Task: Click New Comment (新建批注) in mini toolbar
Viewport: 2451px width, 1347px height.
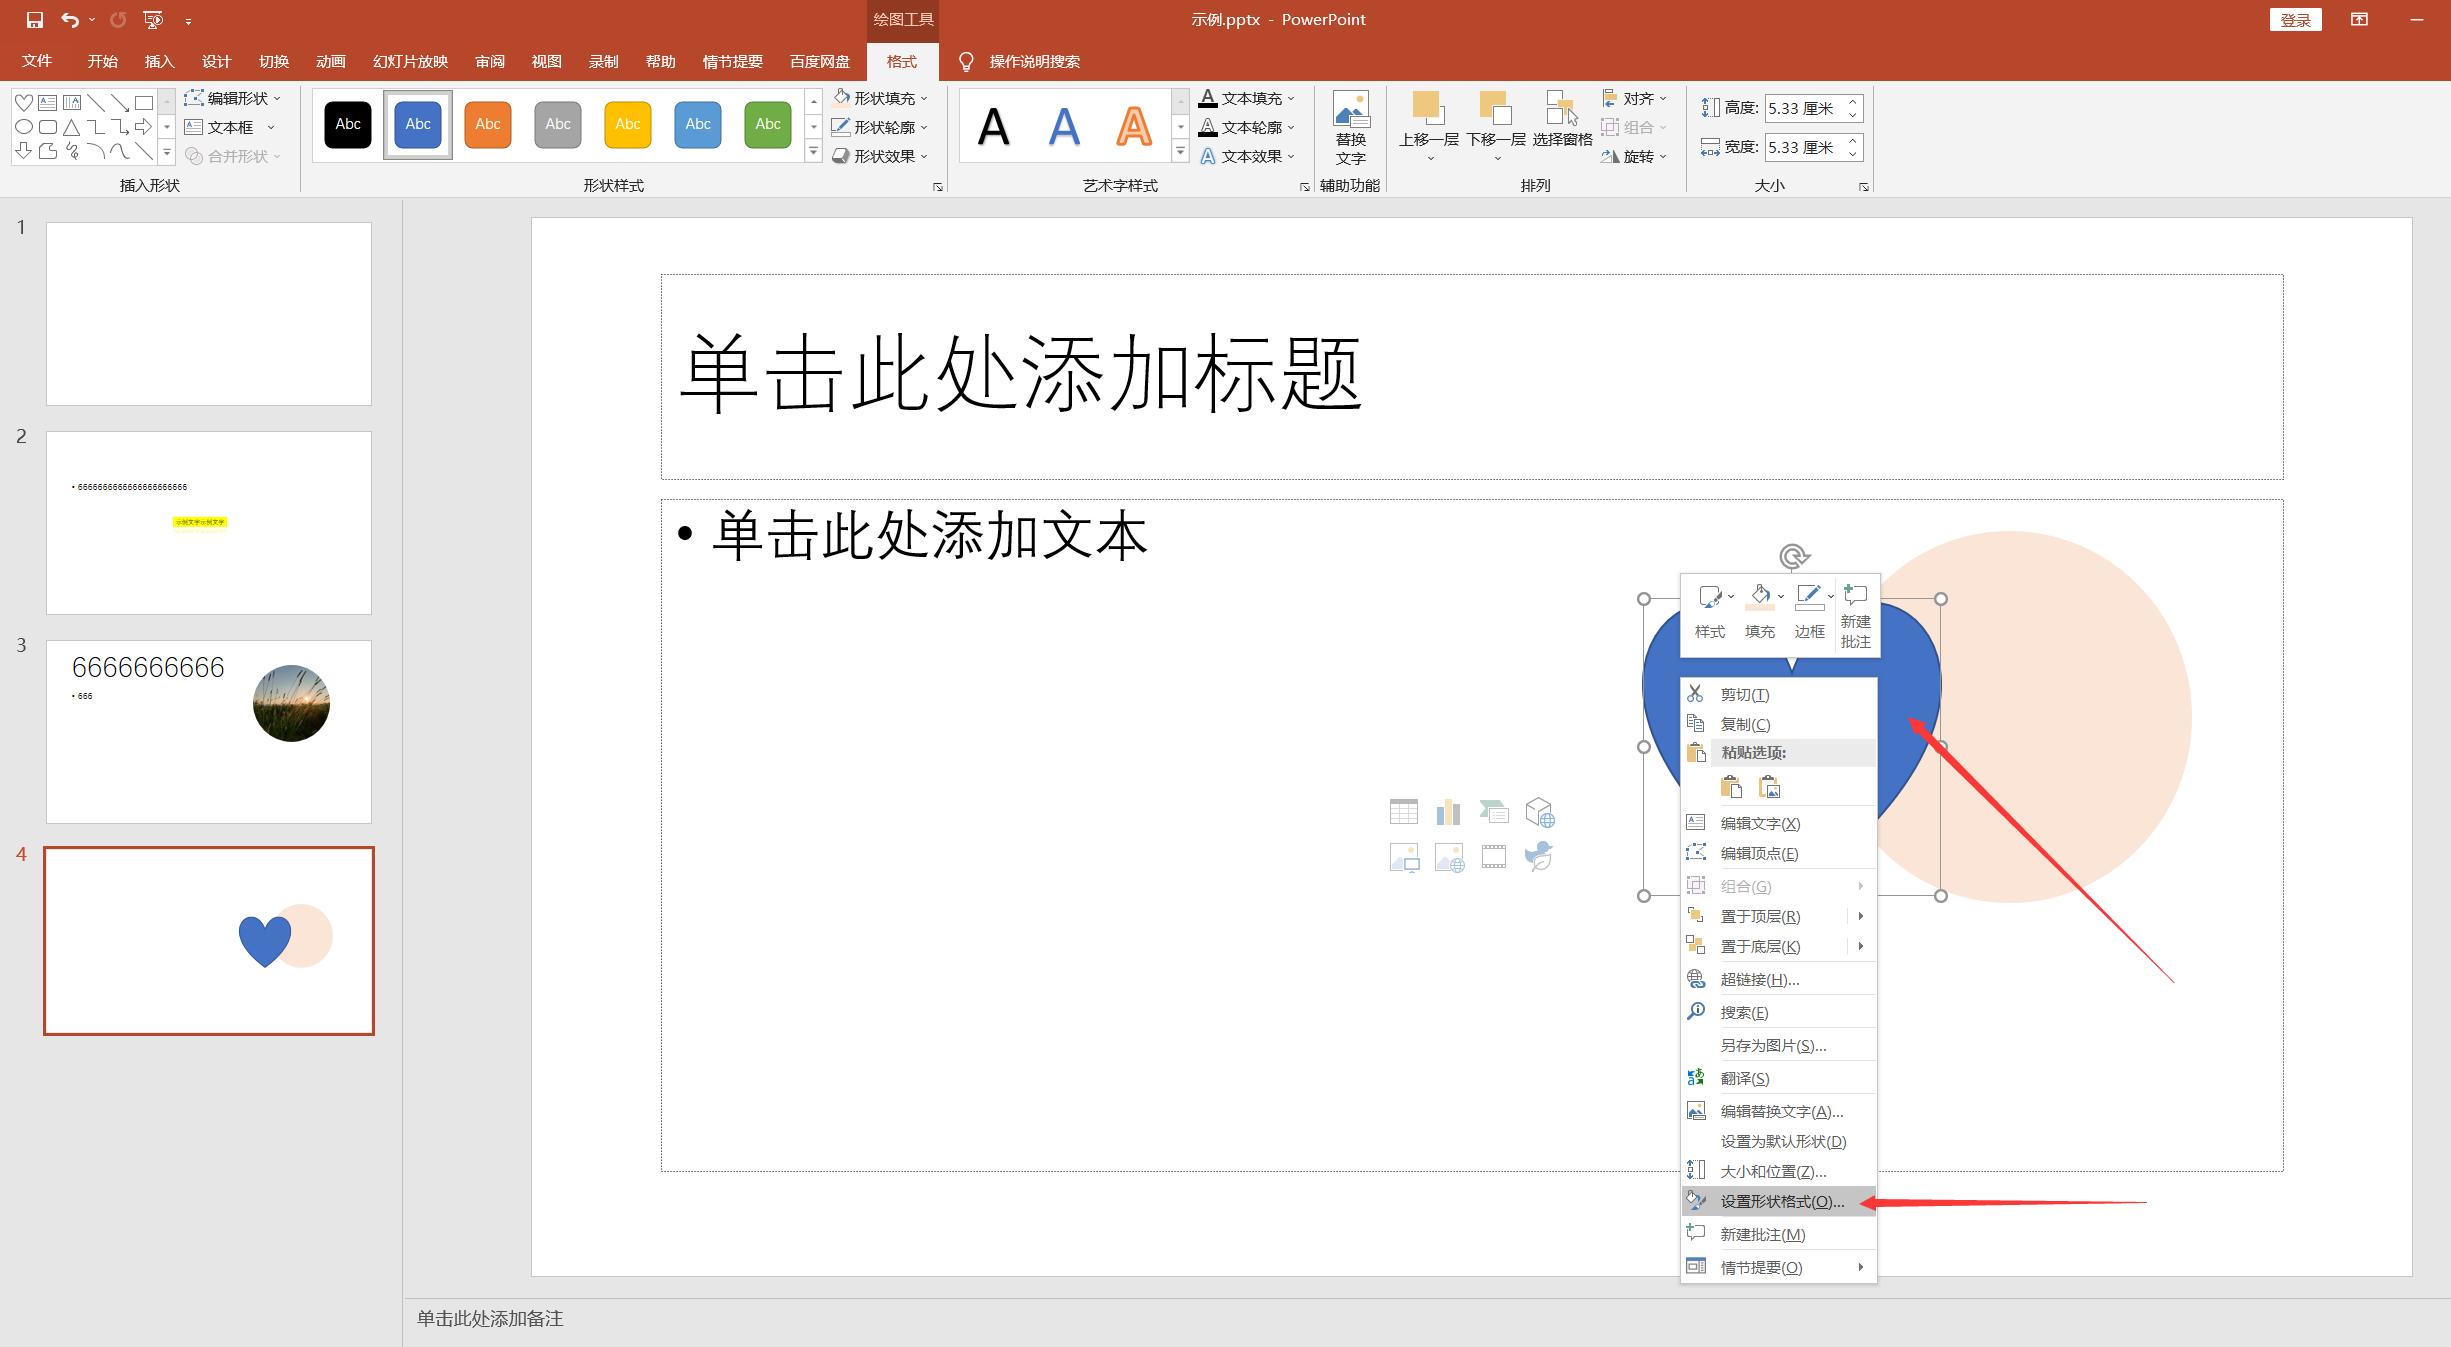Action: pos(1856,617)
